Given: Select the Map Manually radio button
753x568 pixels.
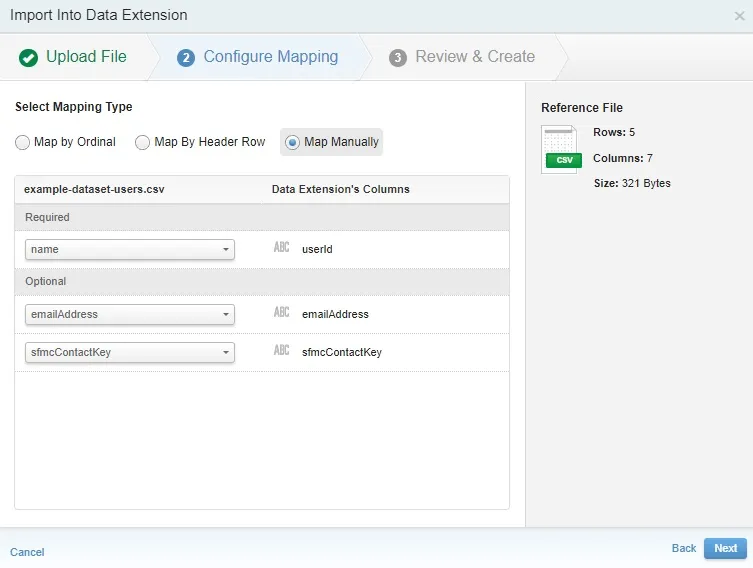Looking at the screenshot, I should coord(292,142).
